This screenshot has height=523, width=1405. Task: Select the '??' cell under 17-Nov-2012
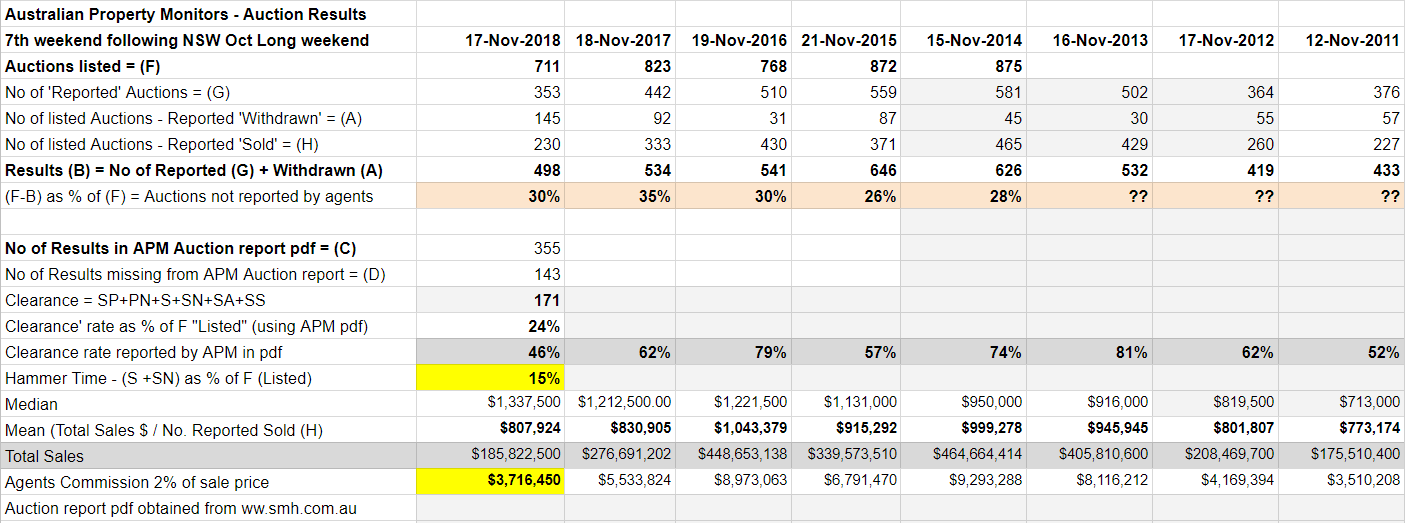1264,196
